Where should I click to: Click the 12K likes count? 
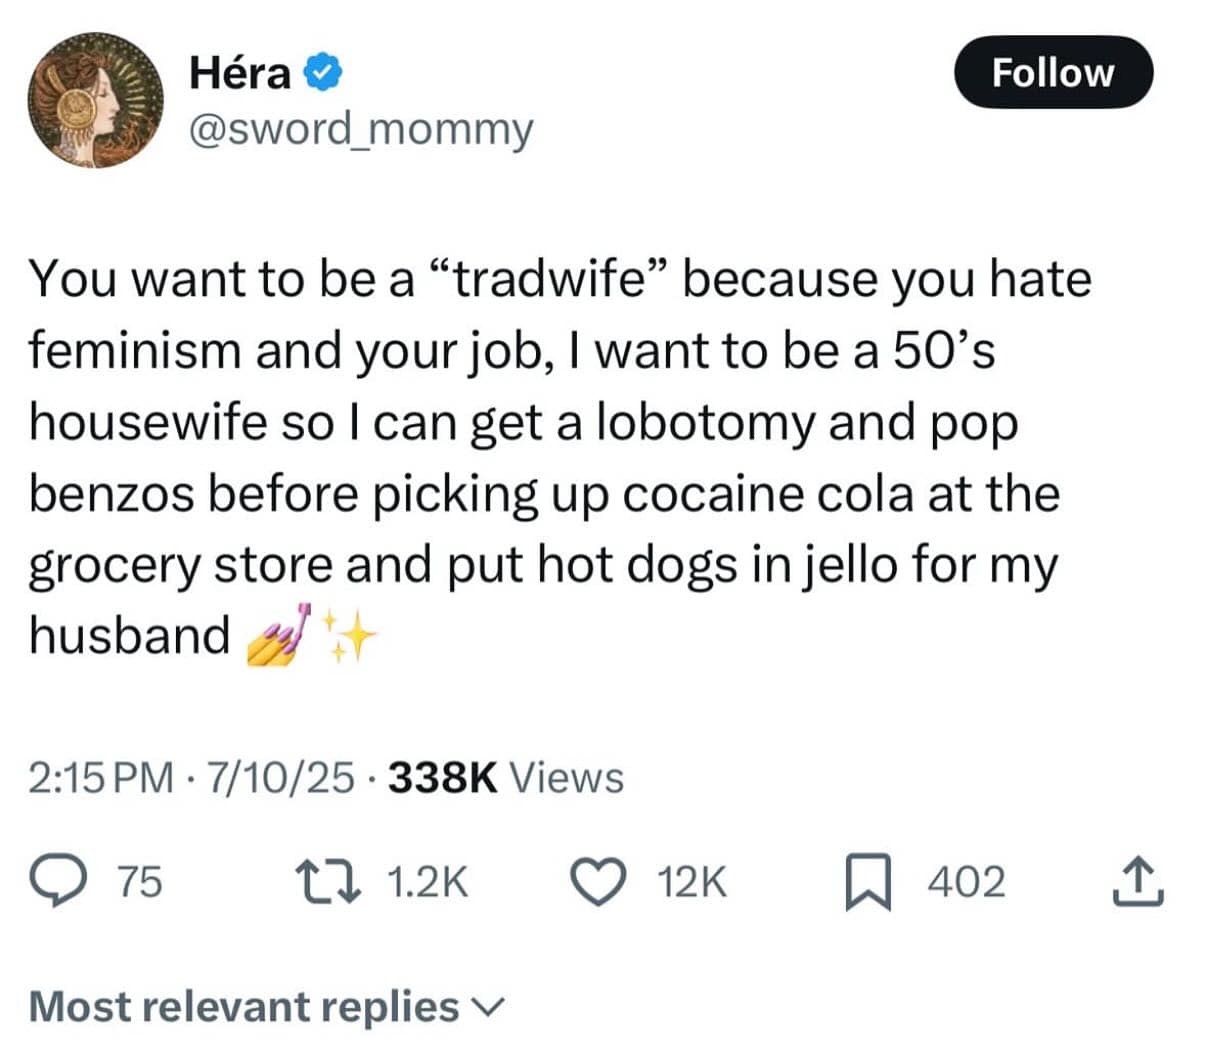point(692,882)
